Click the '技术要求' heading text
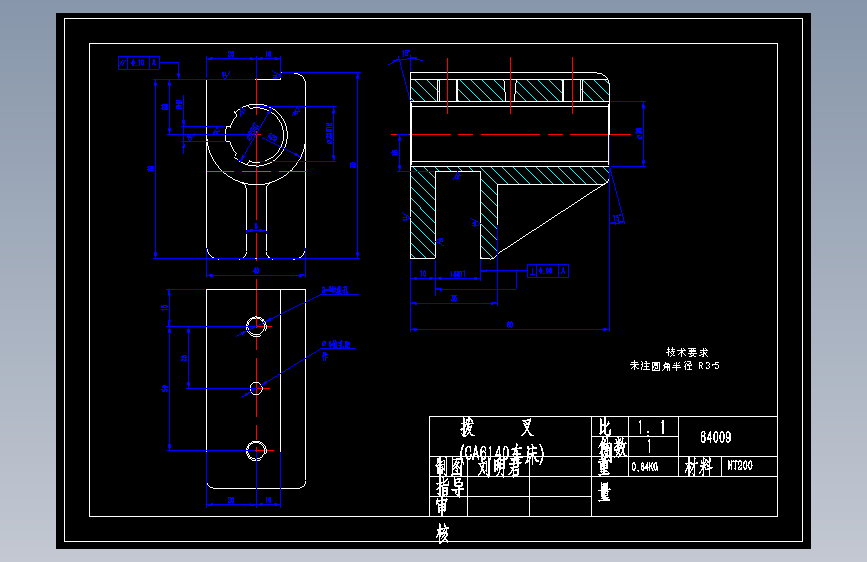Viewport: 867px width, 562px height. 687,352
